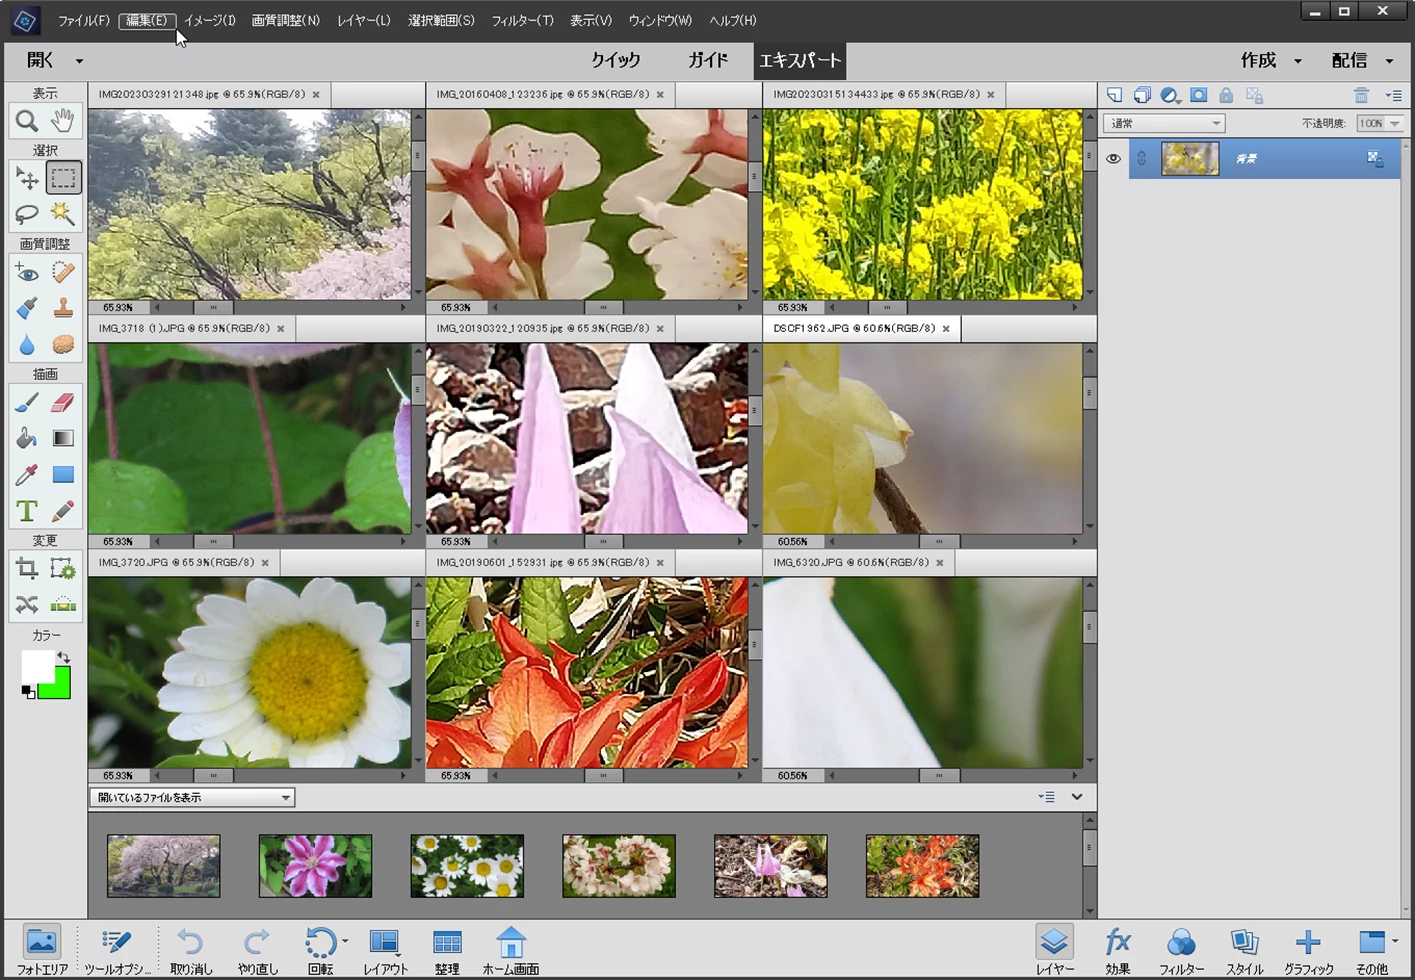Toggle the Tool Options panel button
This screenshot has width=1415, height=980.
click(117, 950)
